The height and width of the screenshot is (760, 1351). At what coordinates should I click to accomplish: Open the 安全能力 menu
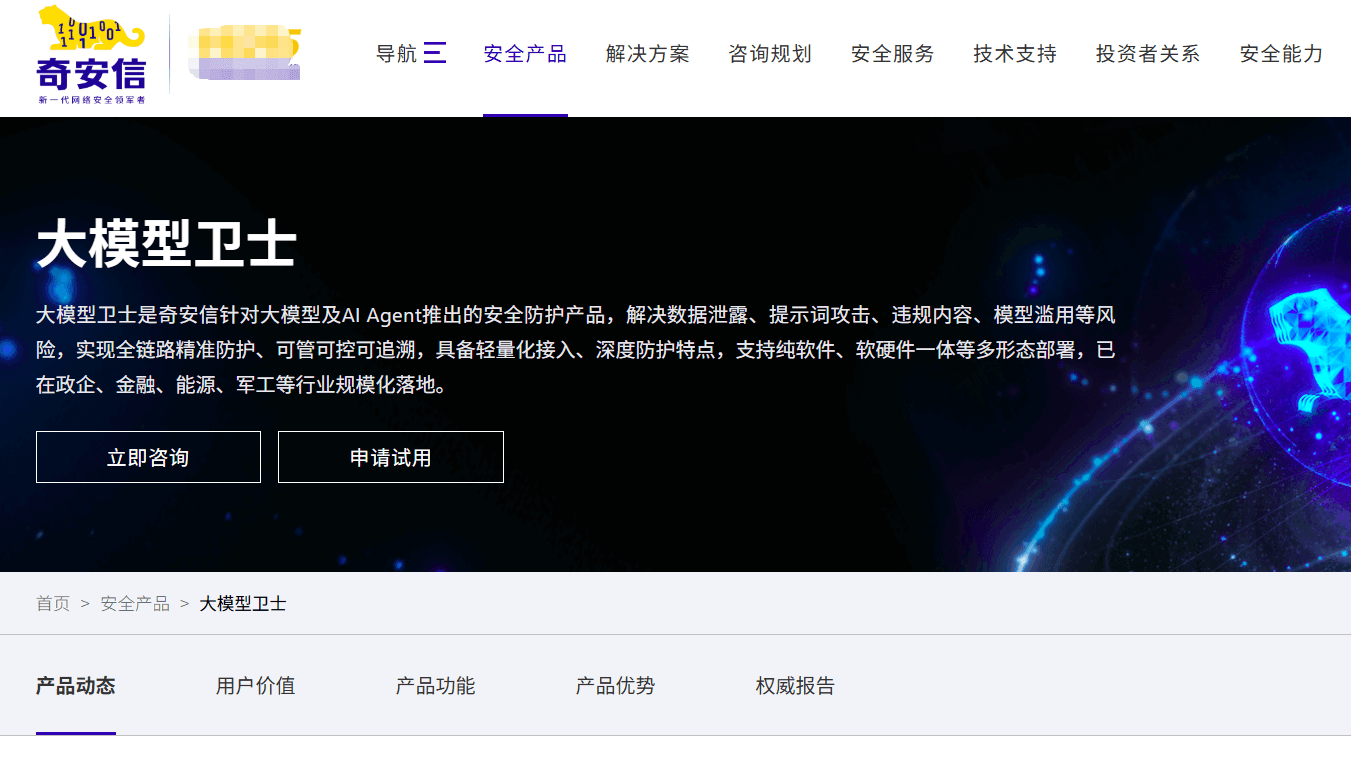click(1281, 54)
